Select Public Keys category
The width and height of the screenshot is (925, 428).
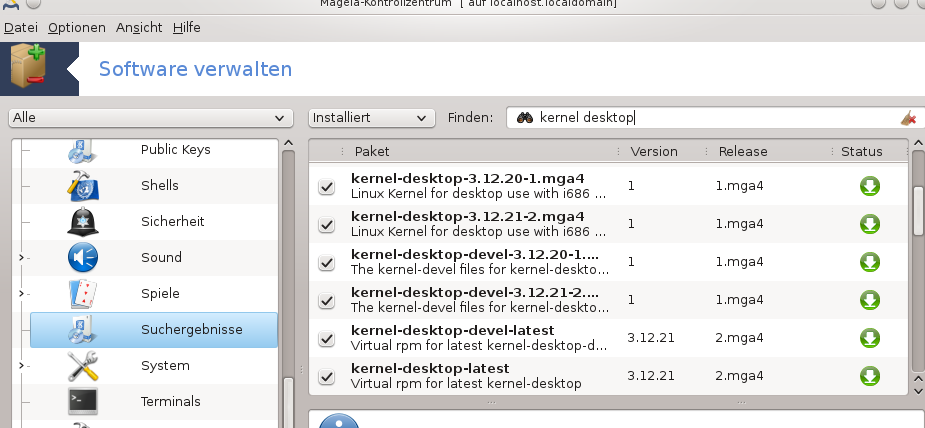(176, 150)
